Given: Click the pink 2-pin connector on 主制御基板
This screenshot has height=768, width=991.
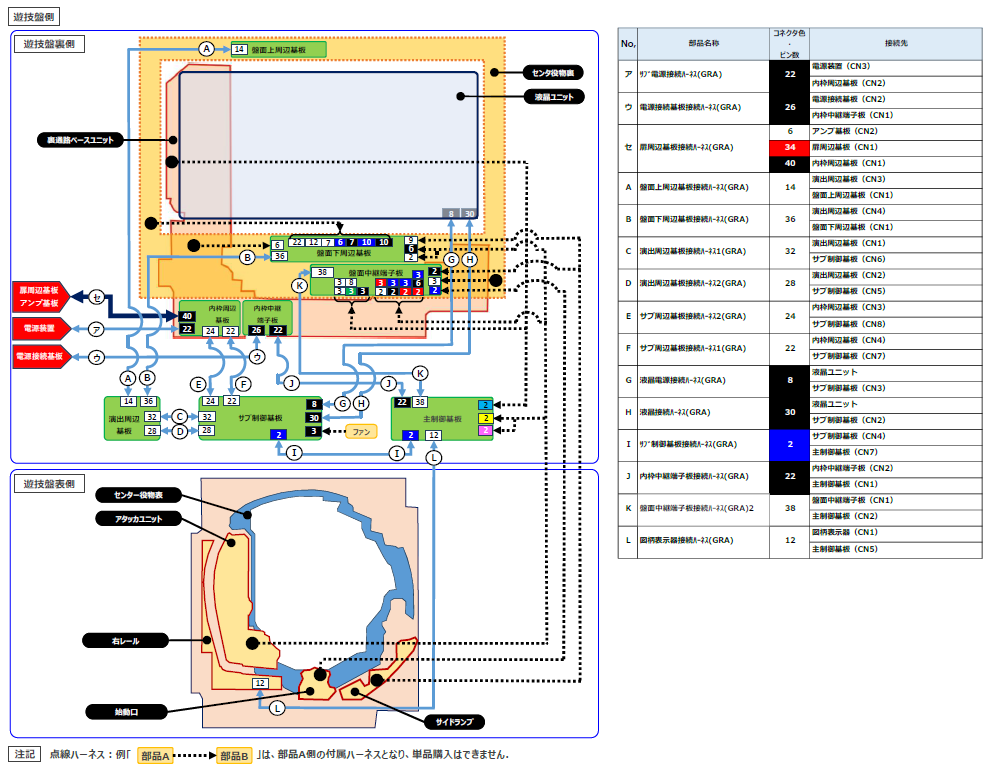Looking at the screenshot, I should point(485,430).
